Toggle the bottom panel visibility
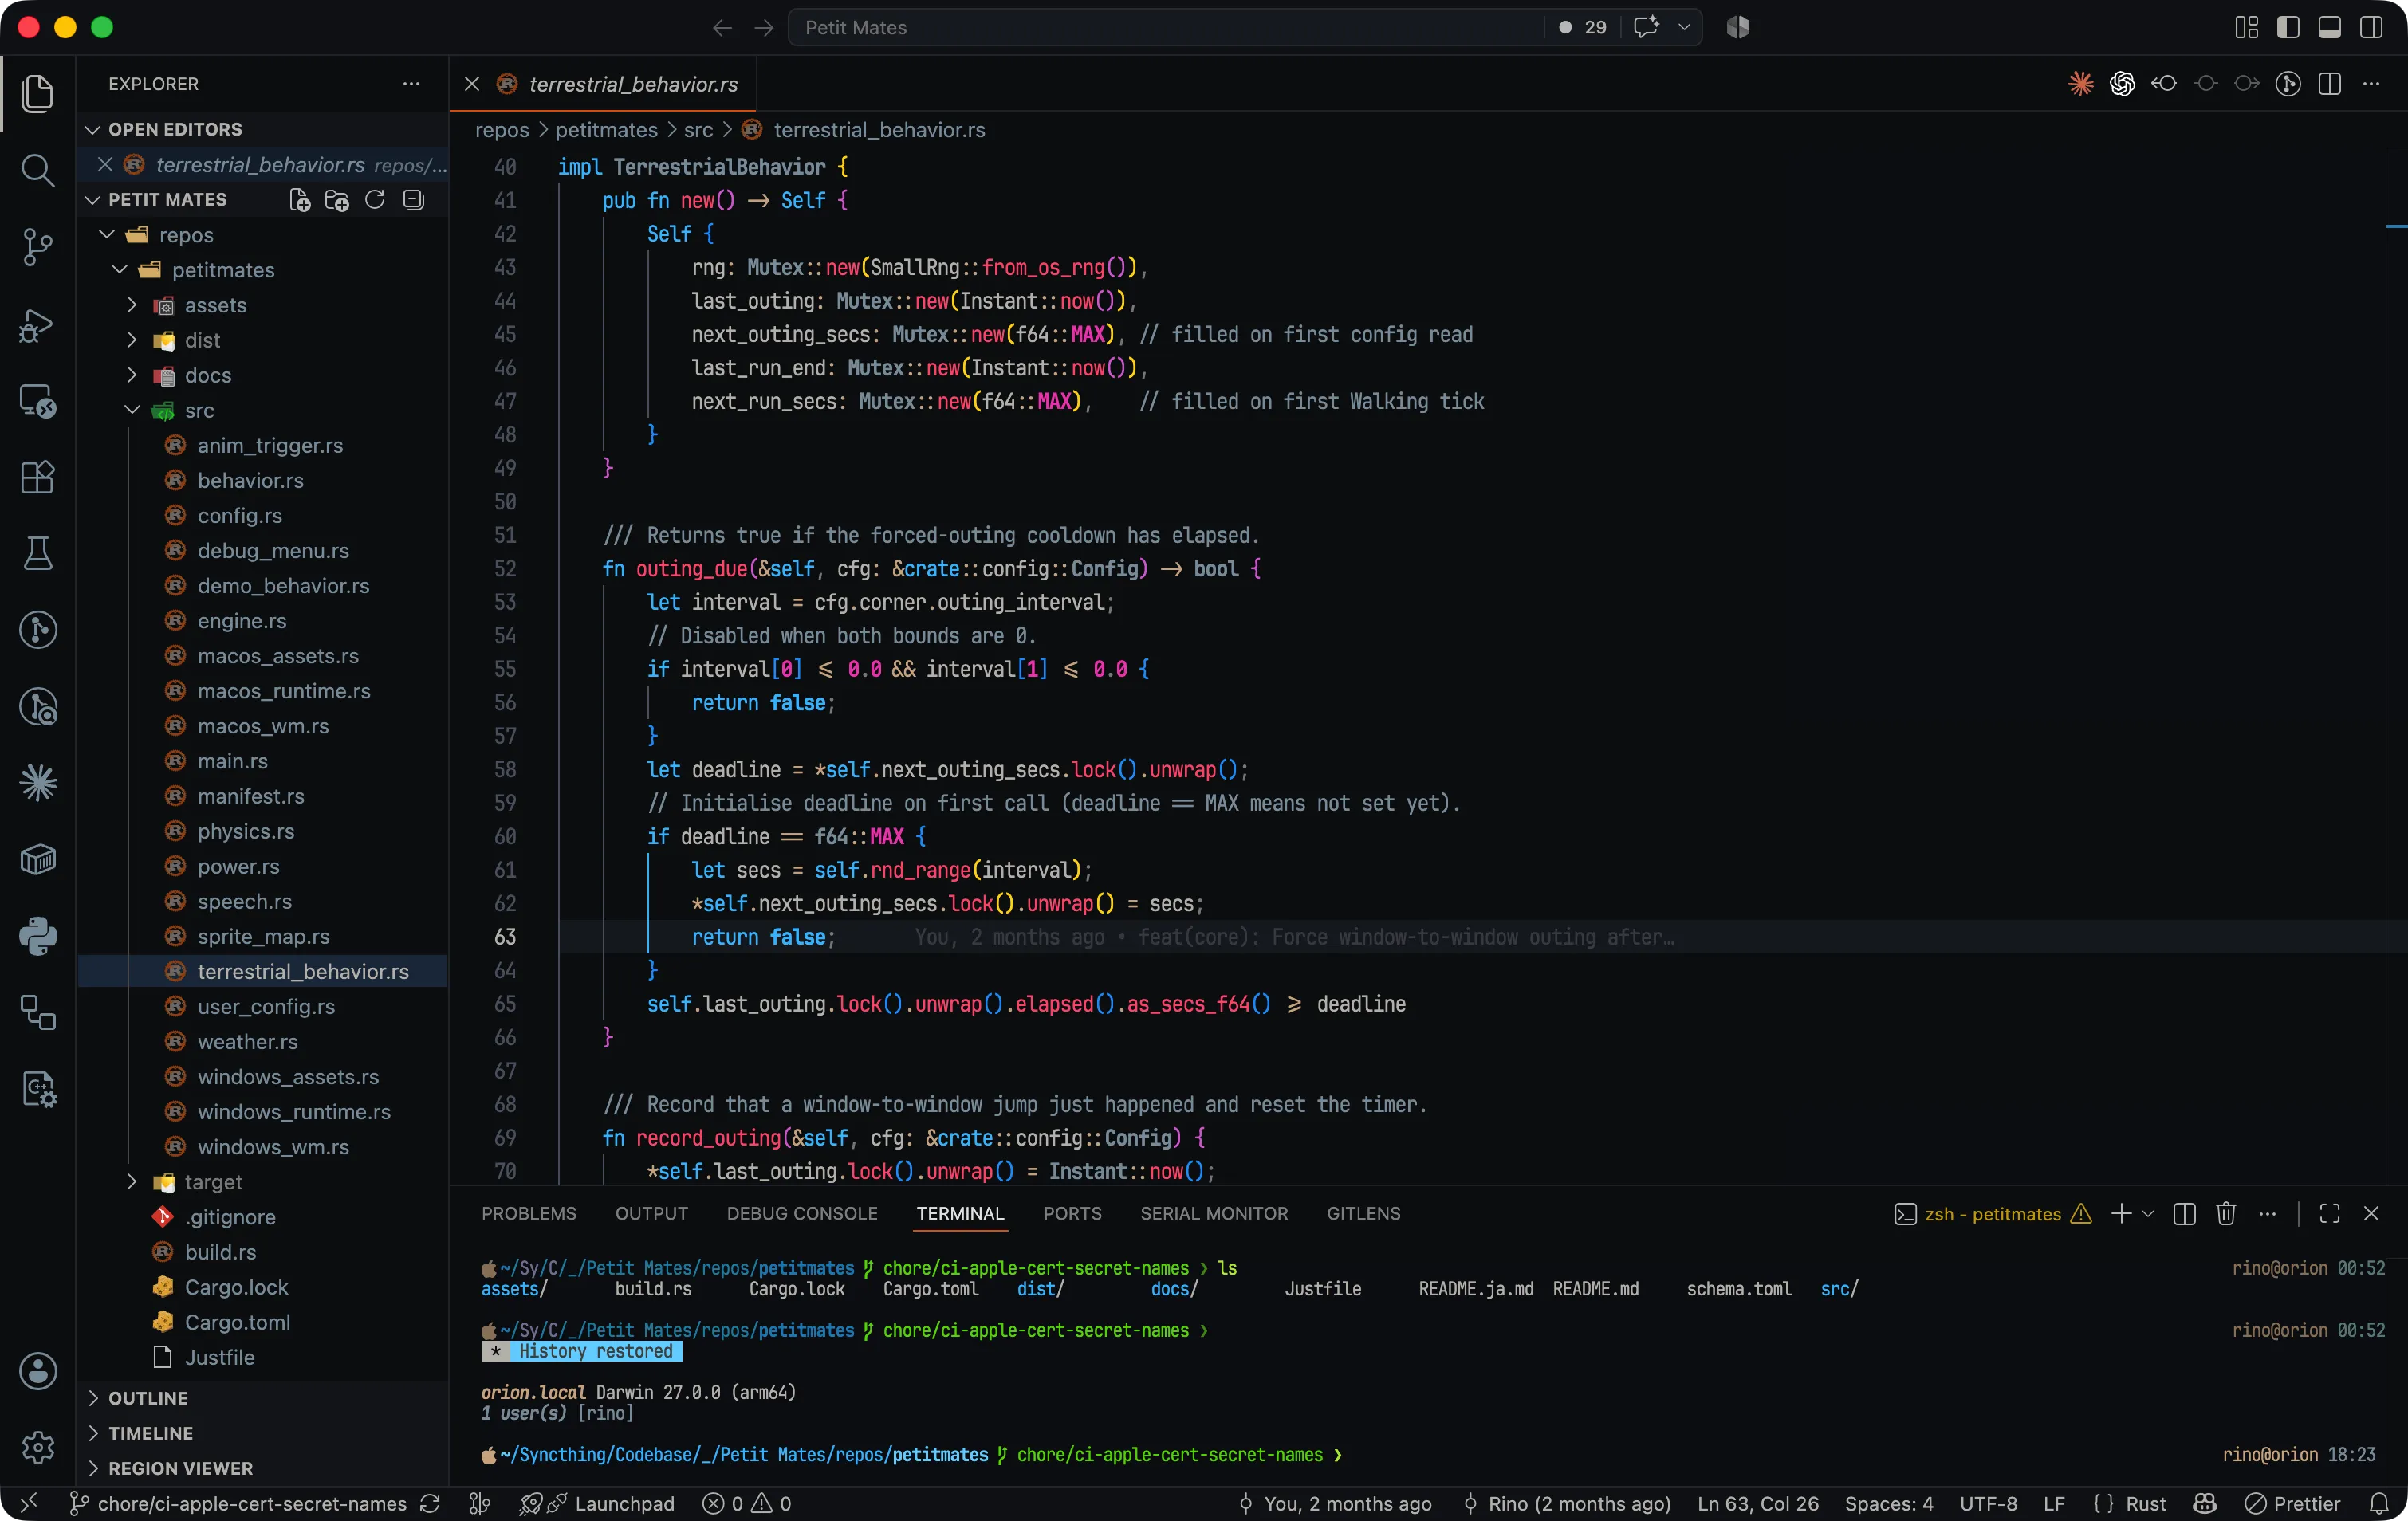 tap(2329, 28)
